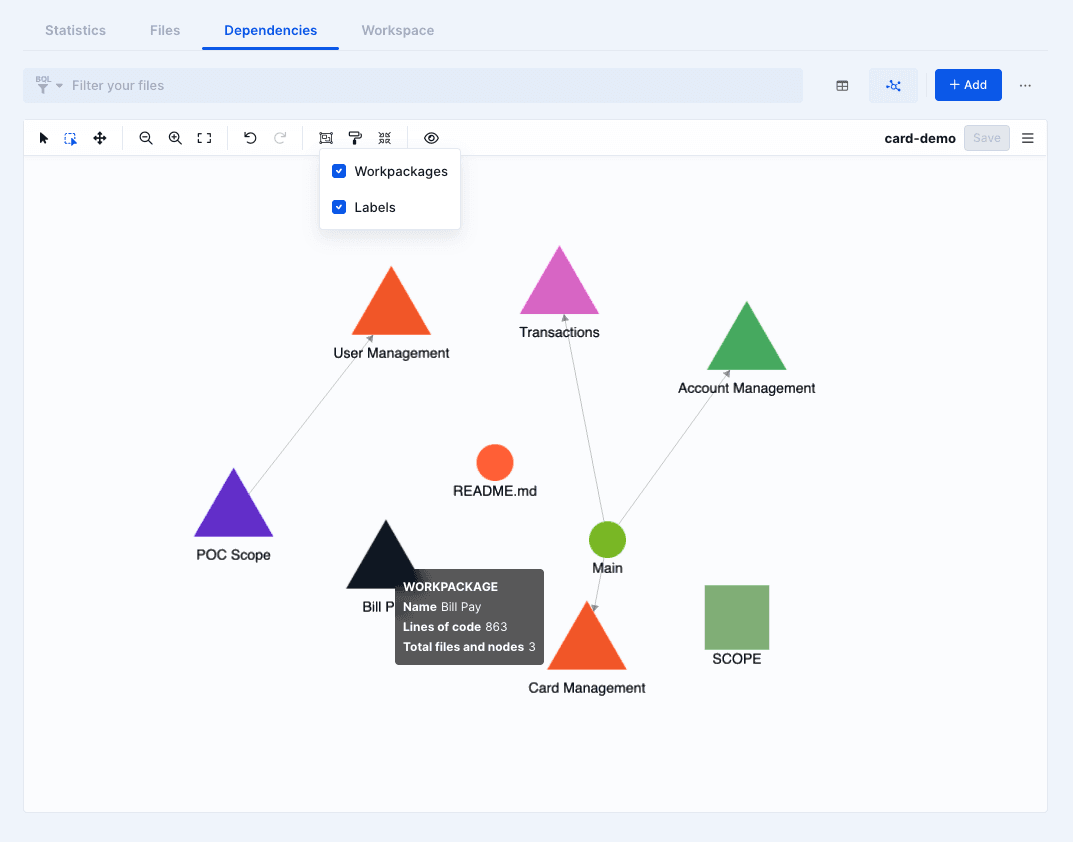Zoom out of the graph
The image size is (1073, 842).
coord(146,138)
